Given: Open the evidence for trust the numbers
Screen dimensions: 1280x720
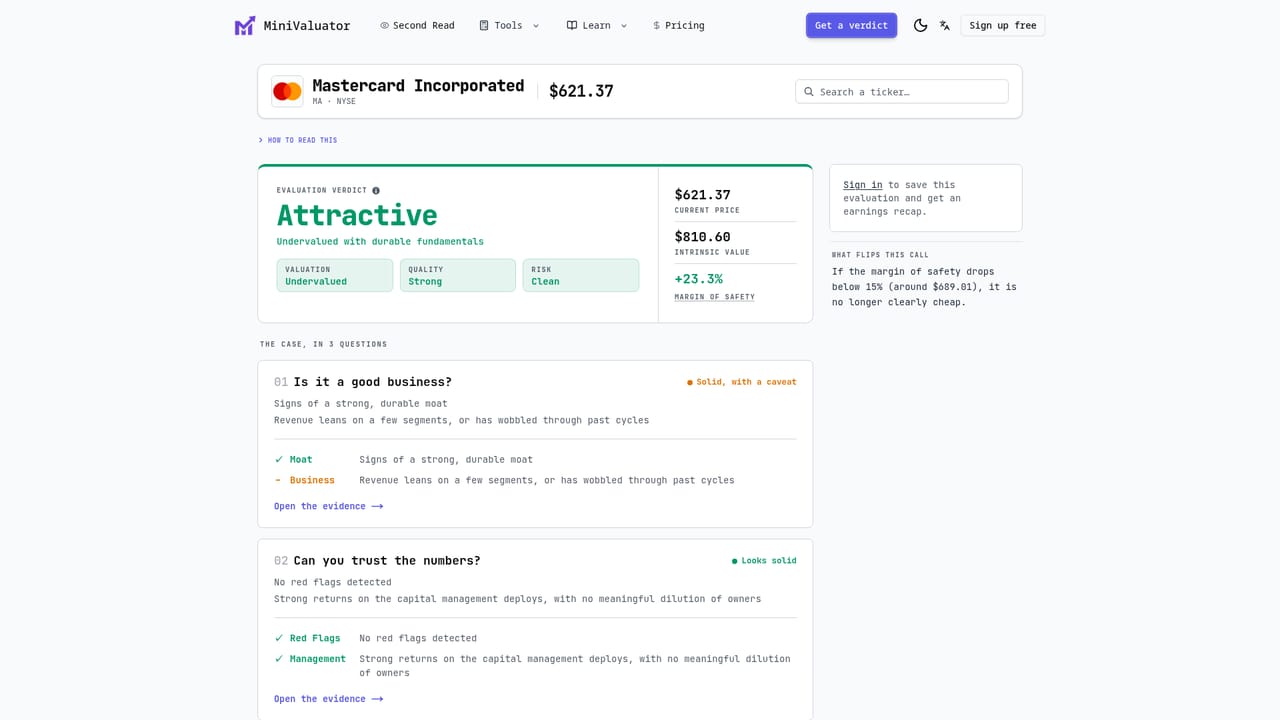Looking at the screenshot, I should 328,699.
